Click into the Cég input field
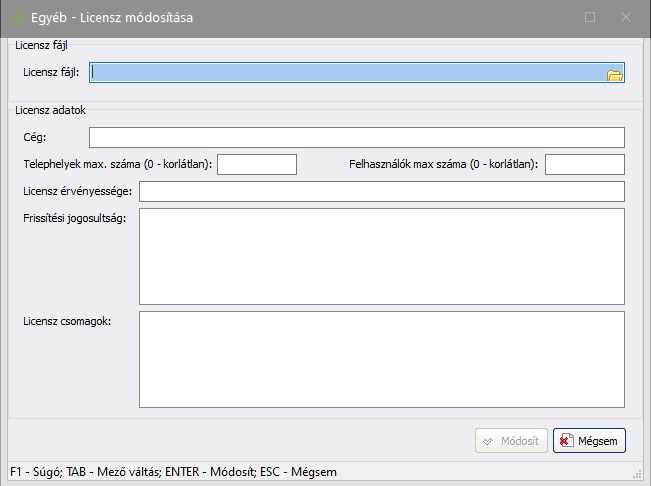651x486 pixels. pyautogui.click(x=356, y=137)
